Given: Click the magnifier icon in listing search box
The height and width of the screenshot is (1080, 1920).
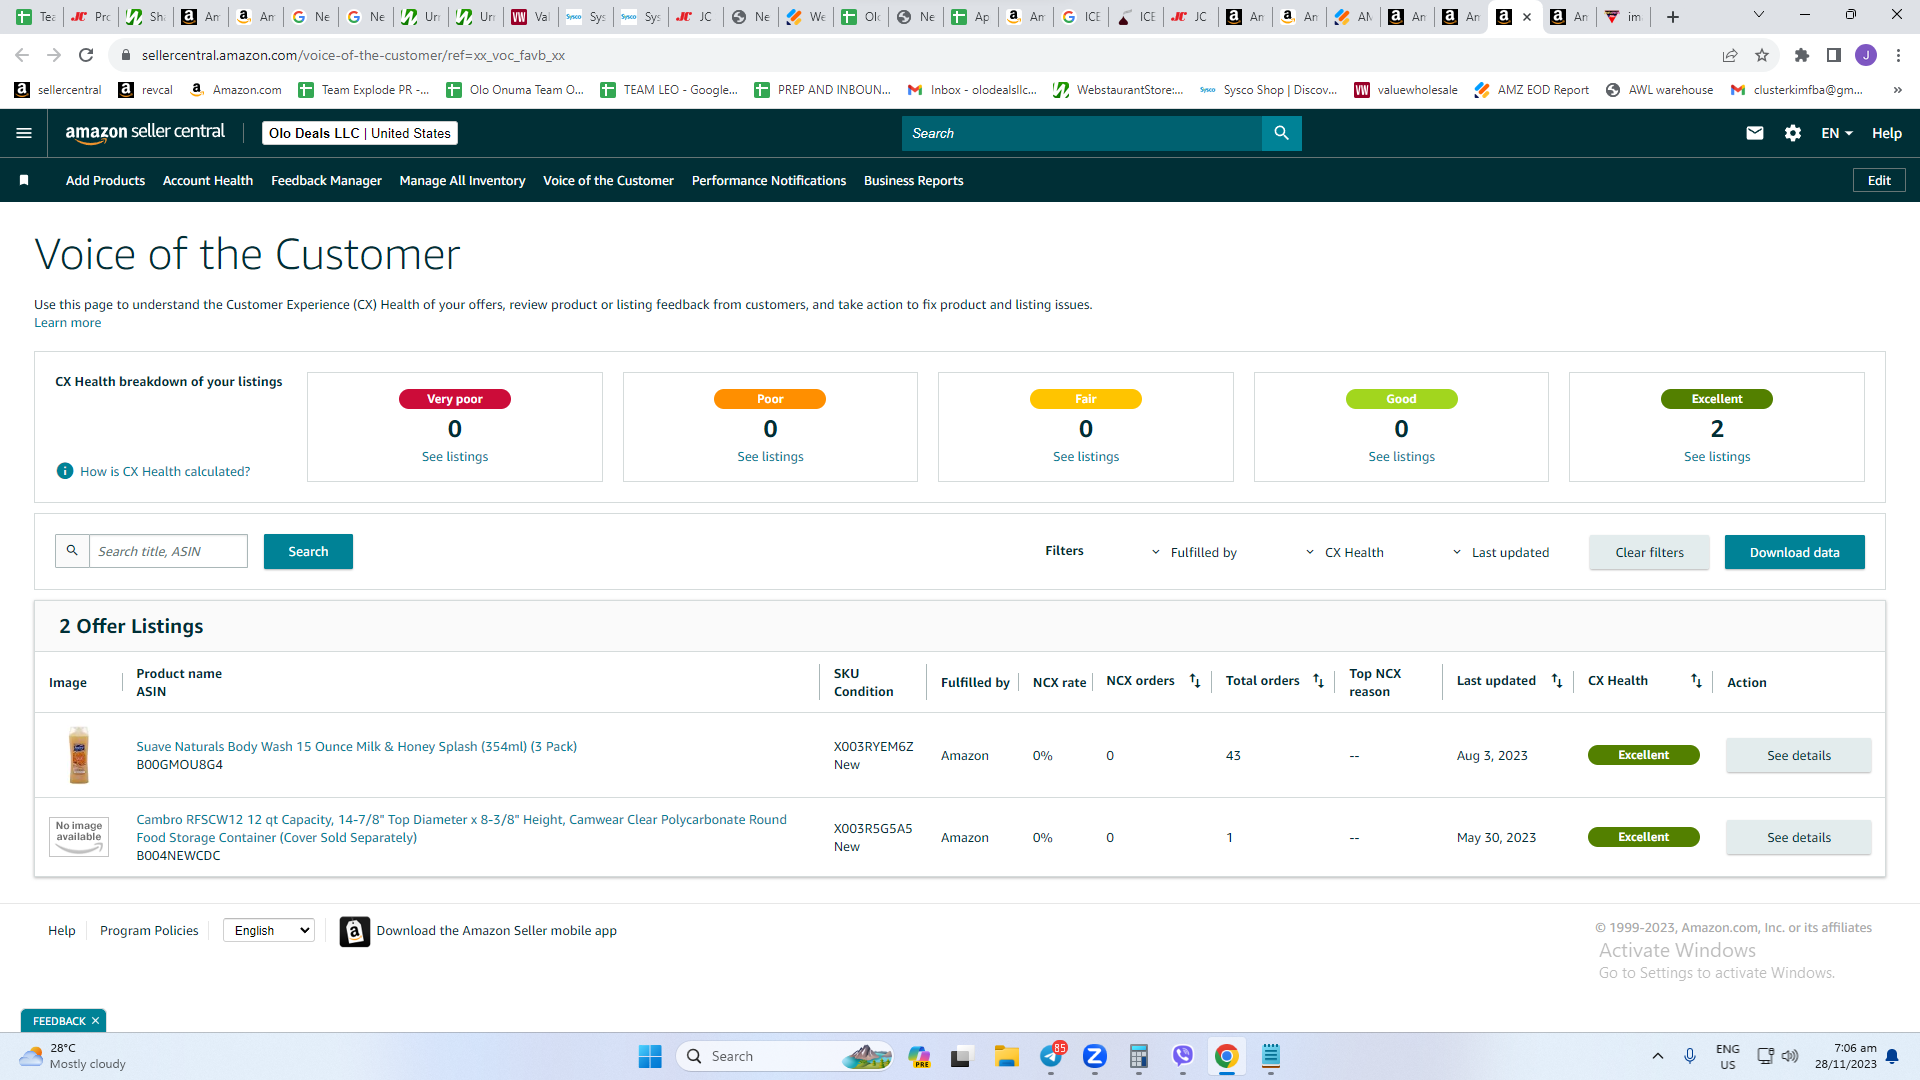Looking at the screenshot, I should [x=72, y=551].
